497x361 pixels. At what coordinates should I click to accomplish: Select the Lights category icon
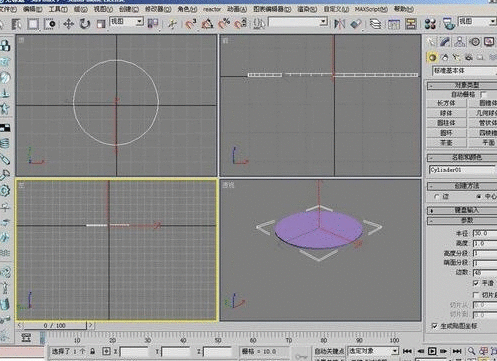coord(456,57)
